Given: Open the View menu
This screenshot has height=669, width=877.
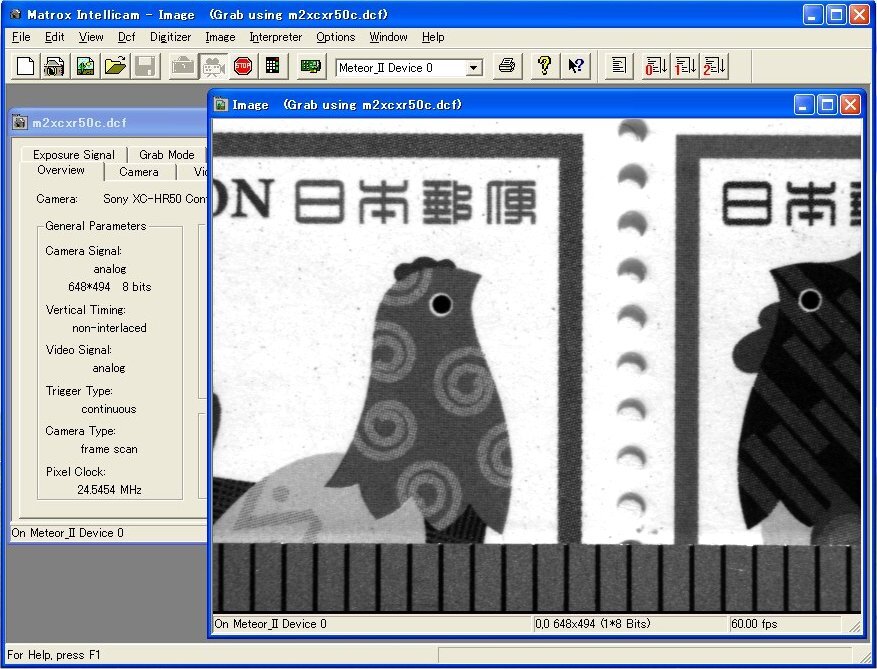Looking at the screenshot, I should pos(91,37).
